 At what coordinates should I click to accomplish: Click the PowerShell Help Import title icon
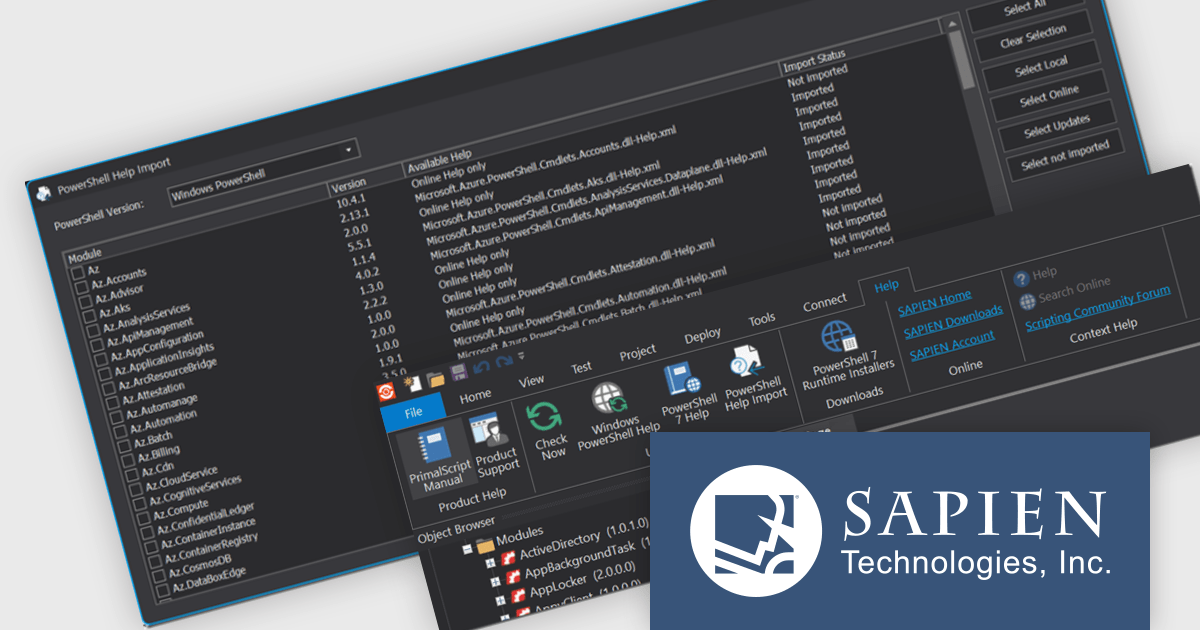coord(43,194)
